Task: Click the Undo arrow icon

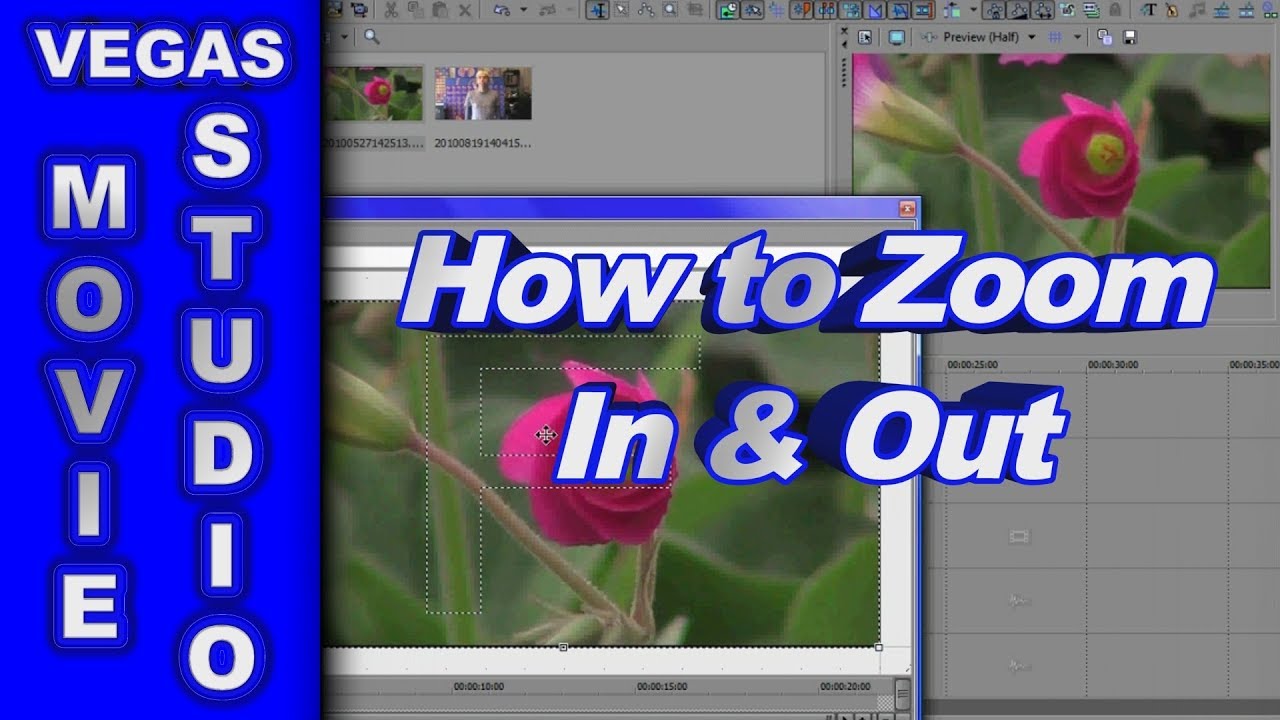Action: tap(502, 10)
